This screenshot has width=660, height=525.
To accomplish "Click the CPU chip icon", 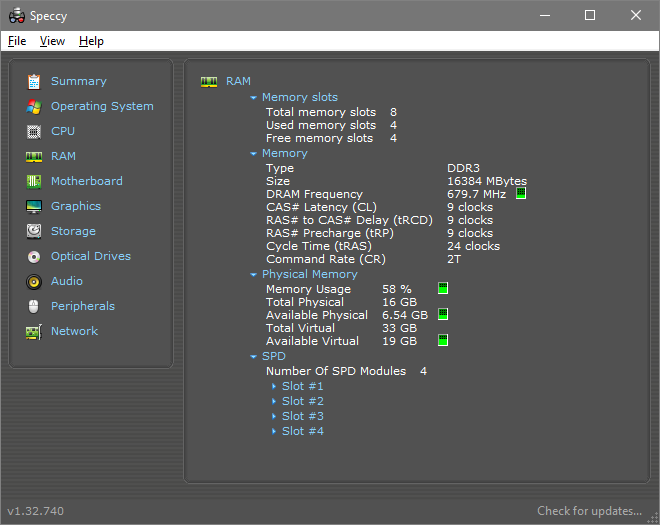I will click(34, 131).
